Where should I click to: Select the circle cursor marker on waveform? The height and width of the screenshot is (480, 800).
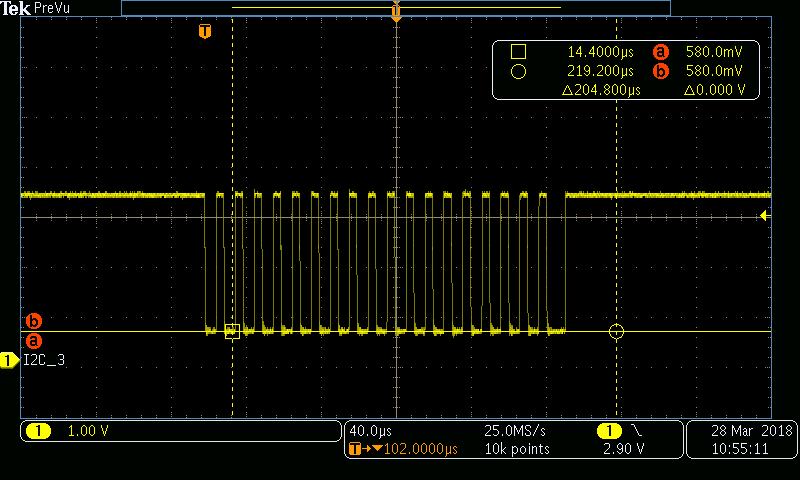pos(616,332)
